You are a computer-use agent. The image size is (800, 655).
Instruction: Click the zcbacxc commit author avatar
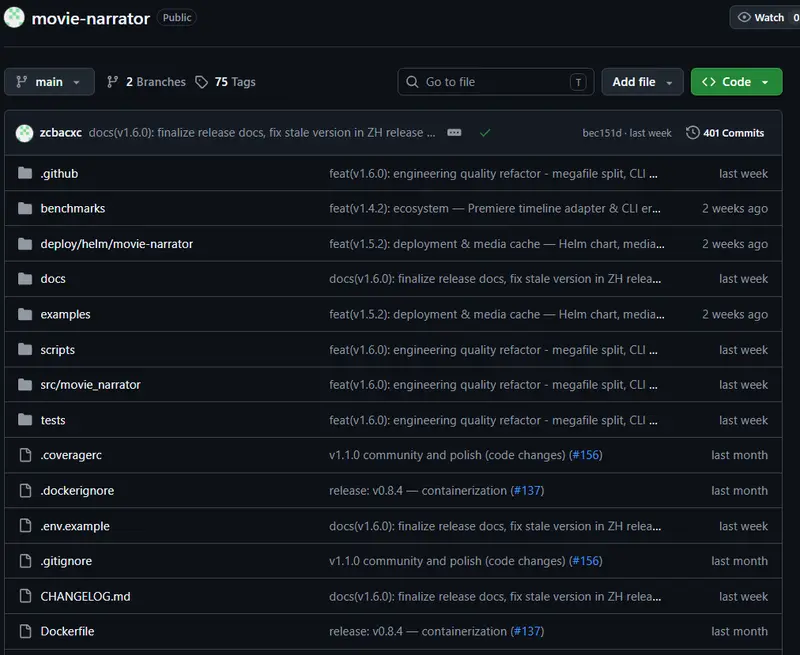point(24,133)
